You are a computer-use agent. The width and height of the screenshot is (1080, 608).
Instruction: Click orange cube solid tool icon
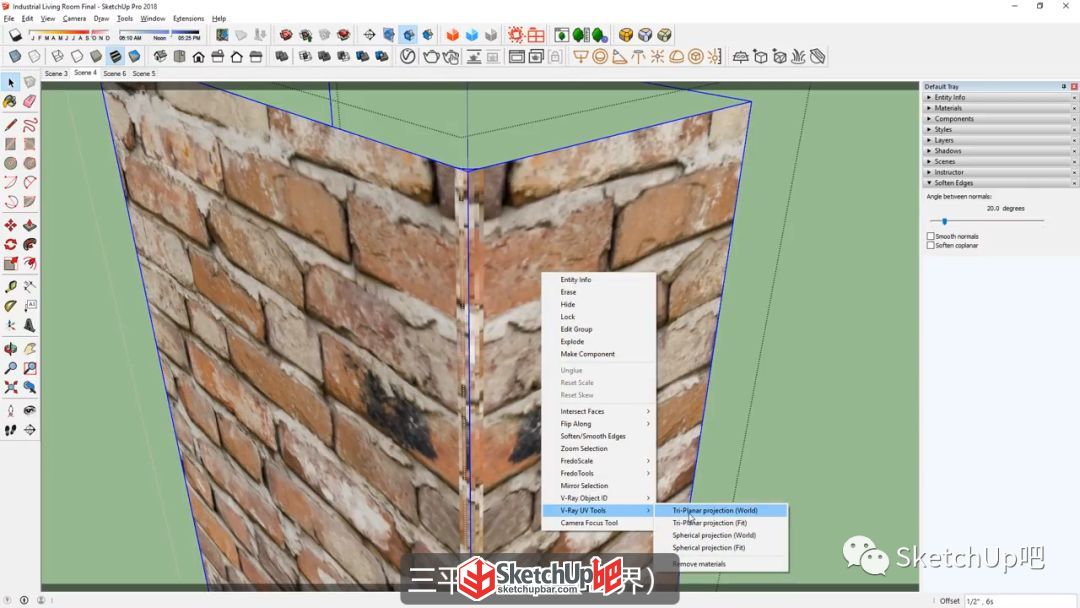point(453,34)
